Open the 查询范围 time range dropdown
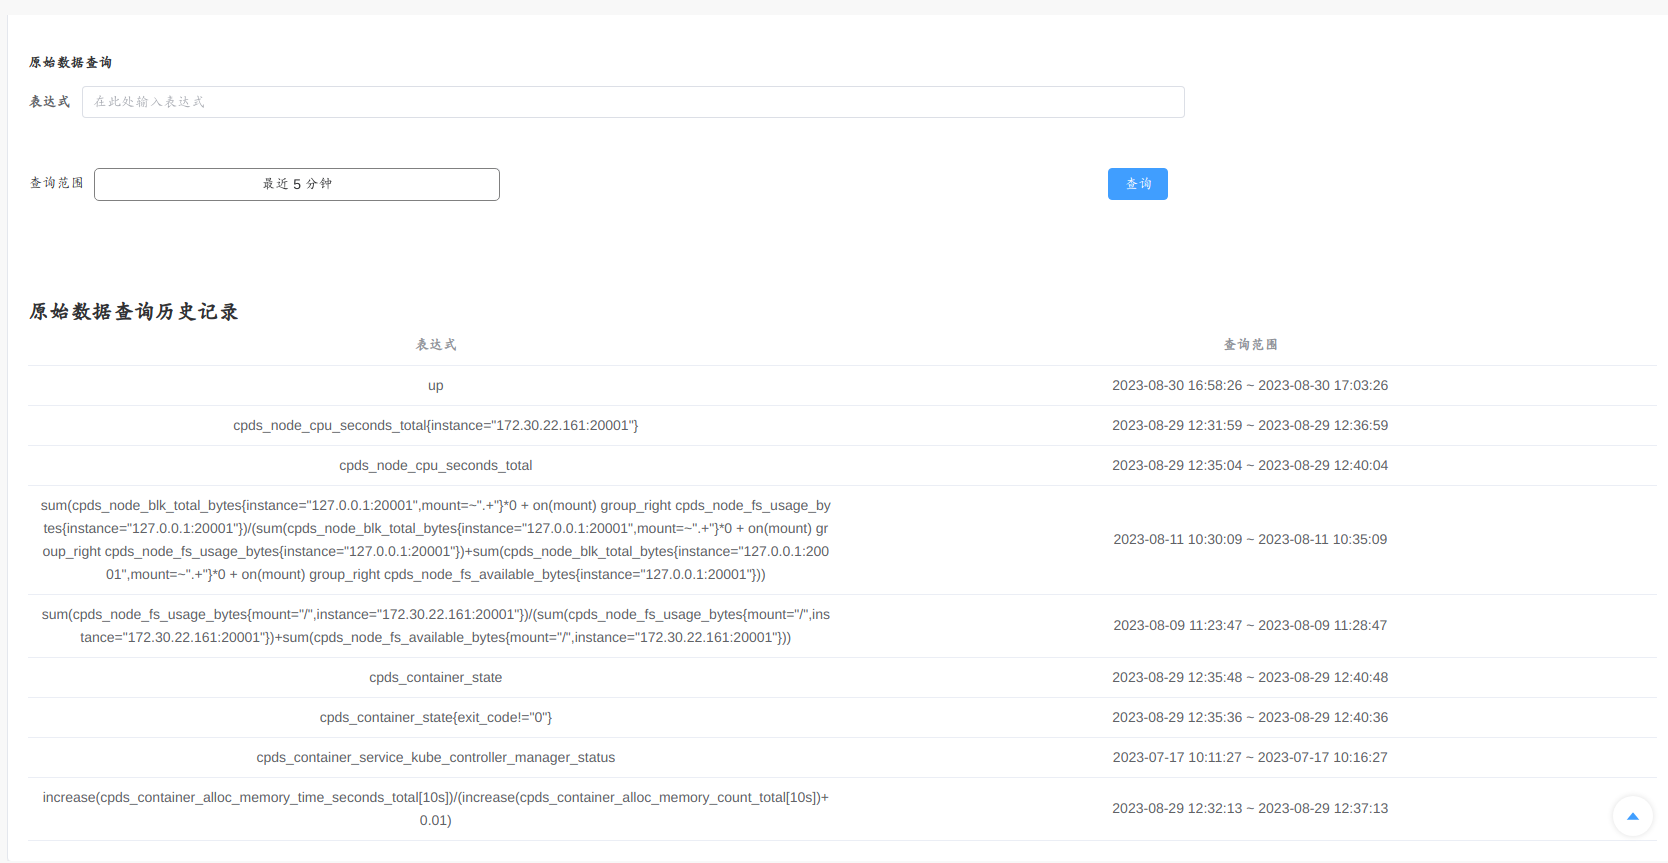The height and width of the screenshot is (863, 1668). coord(297,184)
